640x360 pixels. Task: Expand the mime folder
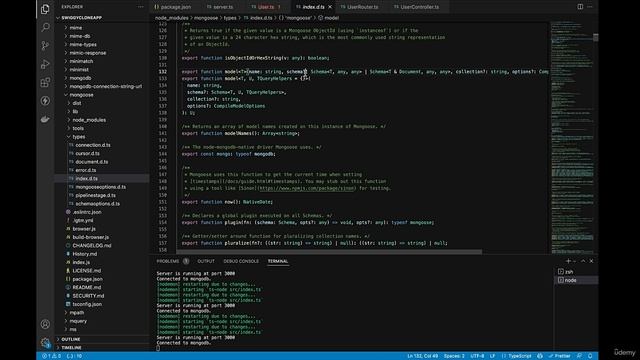click(76, 28)
